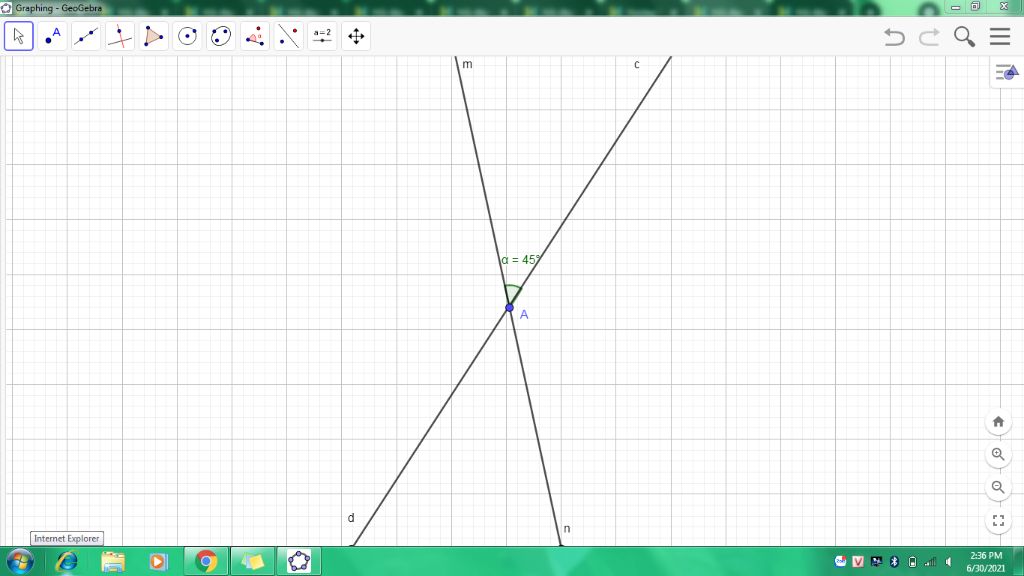Open the Bluetooth tray icon
1024x576 pixels.
click(894, 562)
